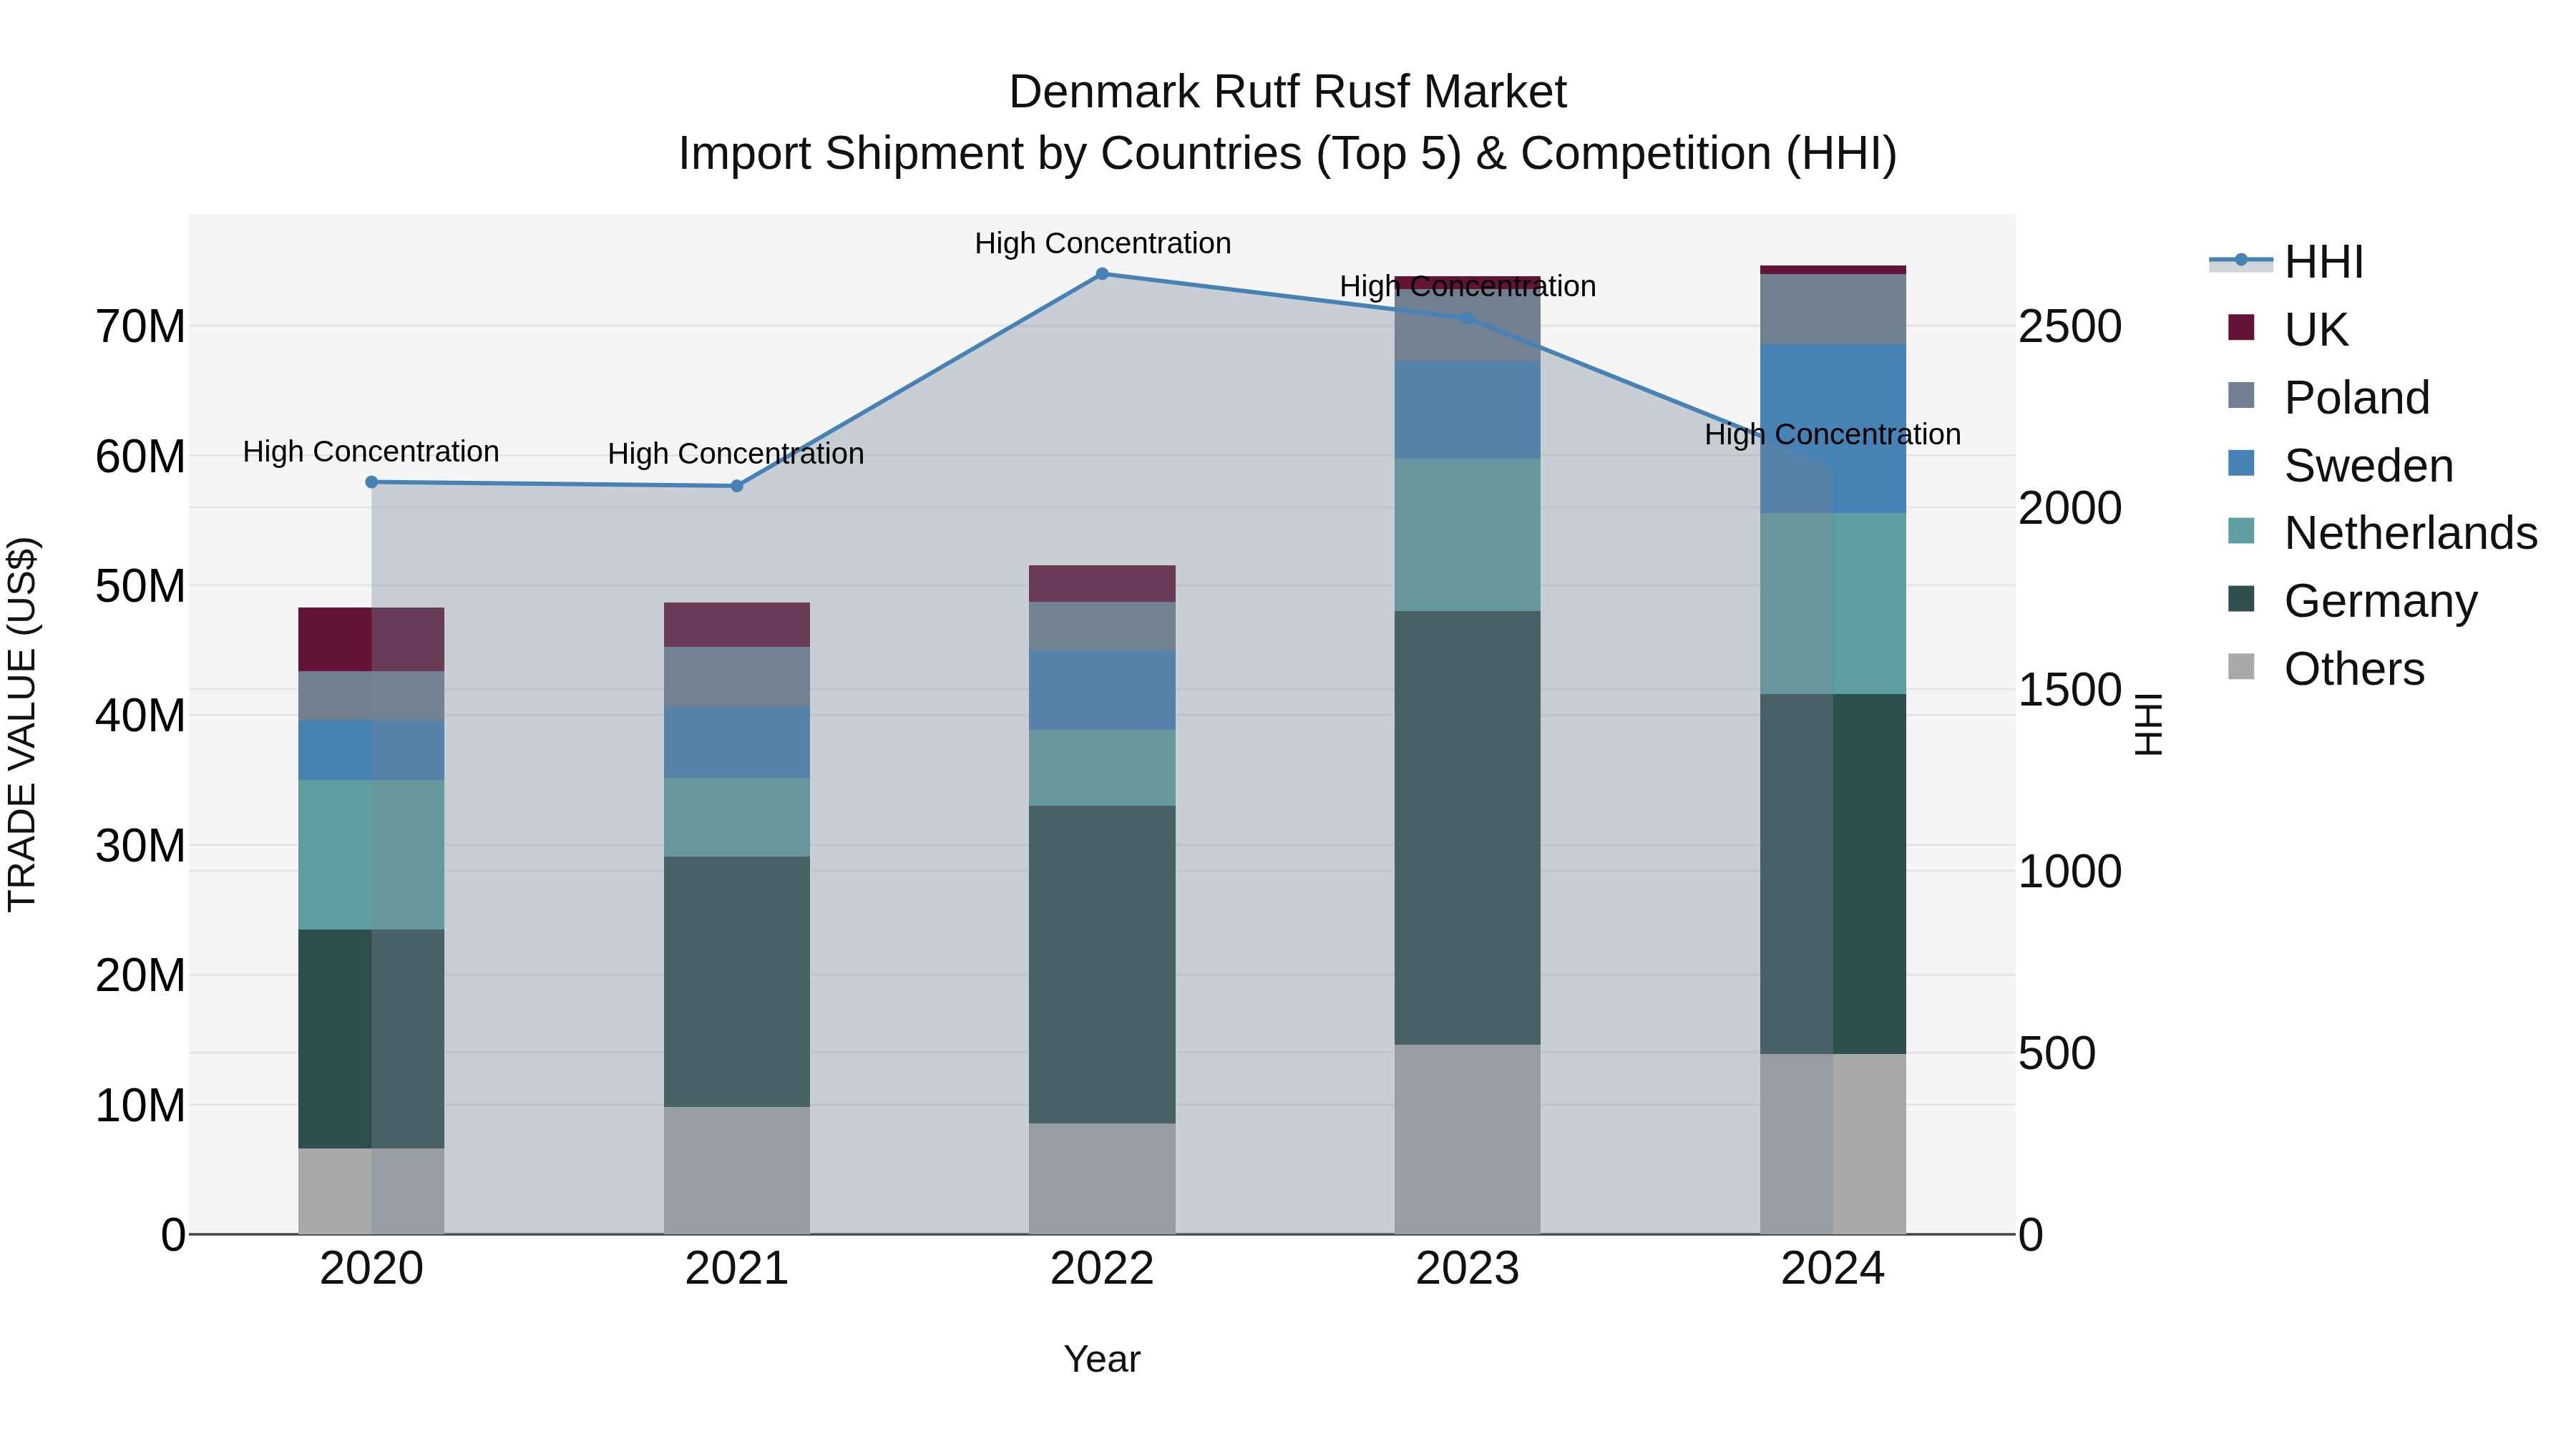Click the 2024 Germany bar segment
The width and height of the screenshot is (2576, 1449).
click(1833, 874)
